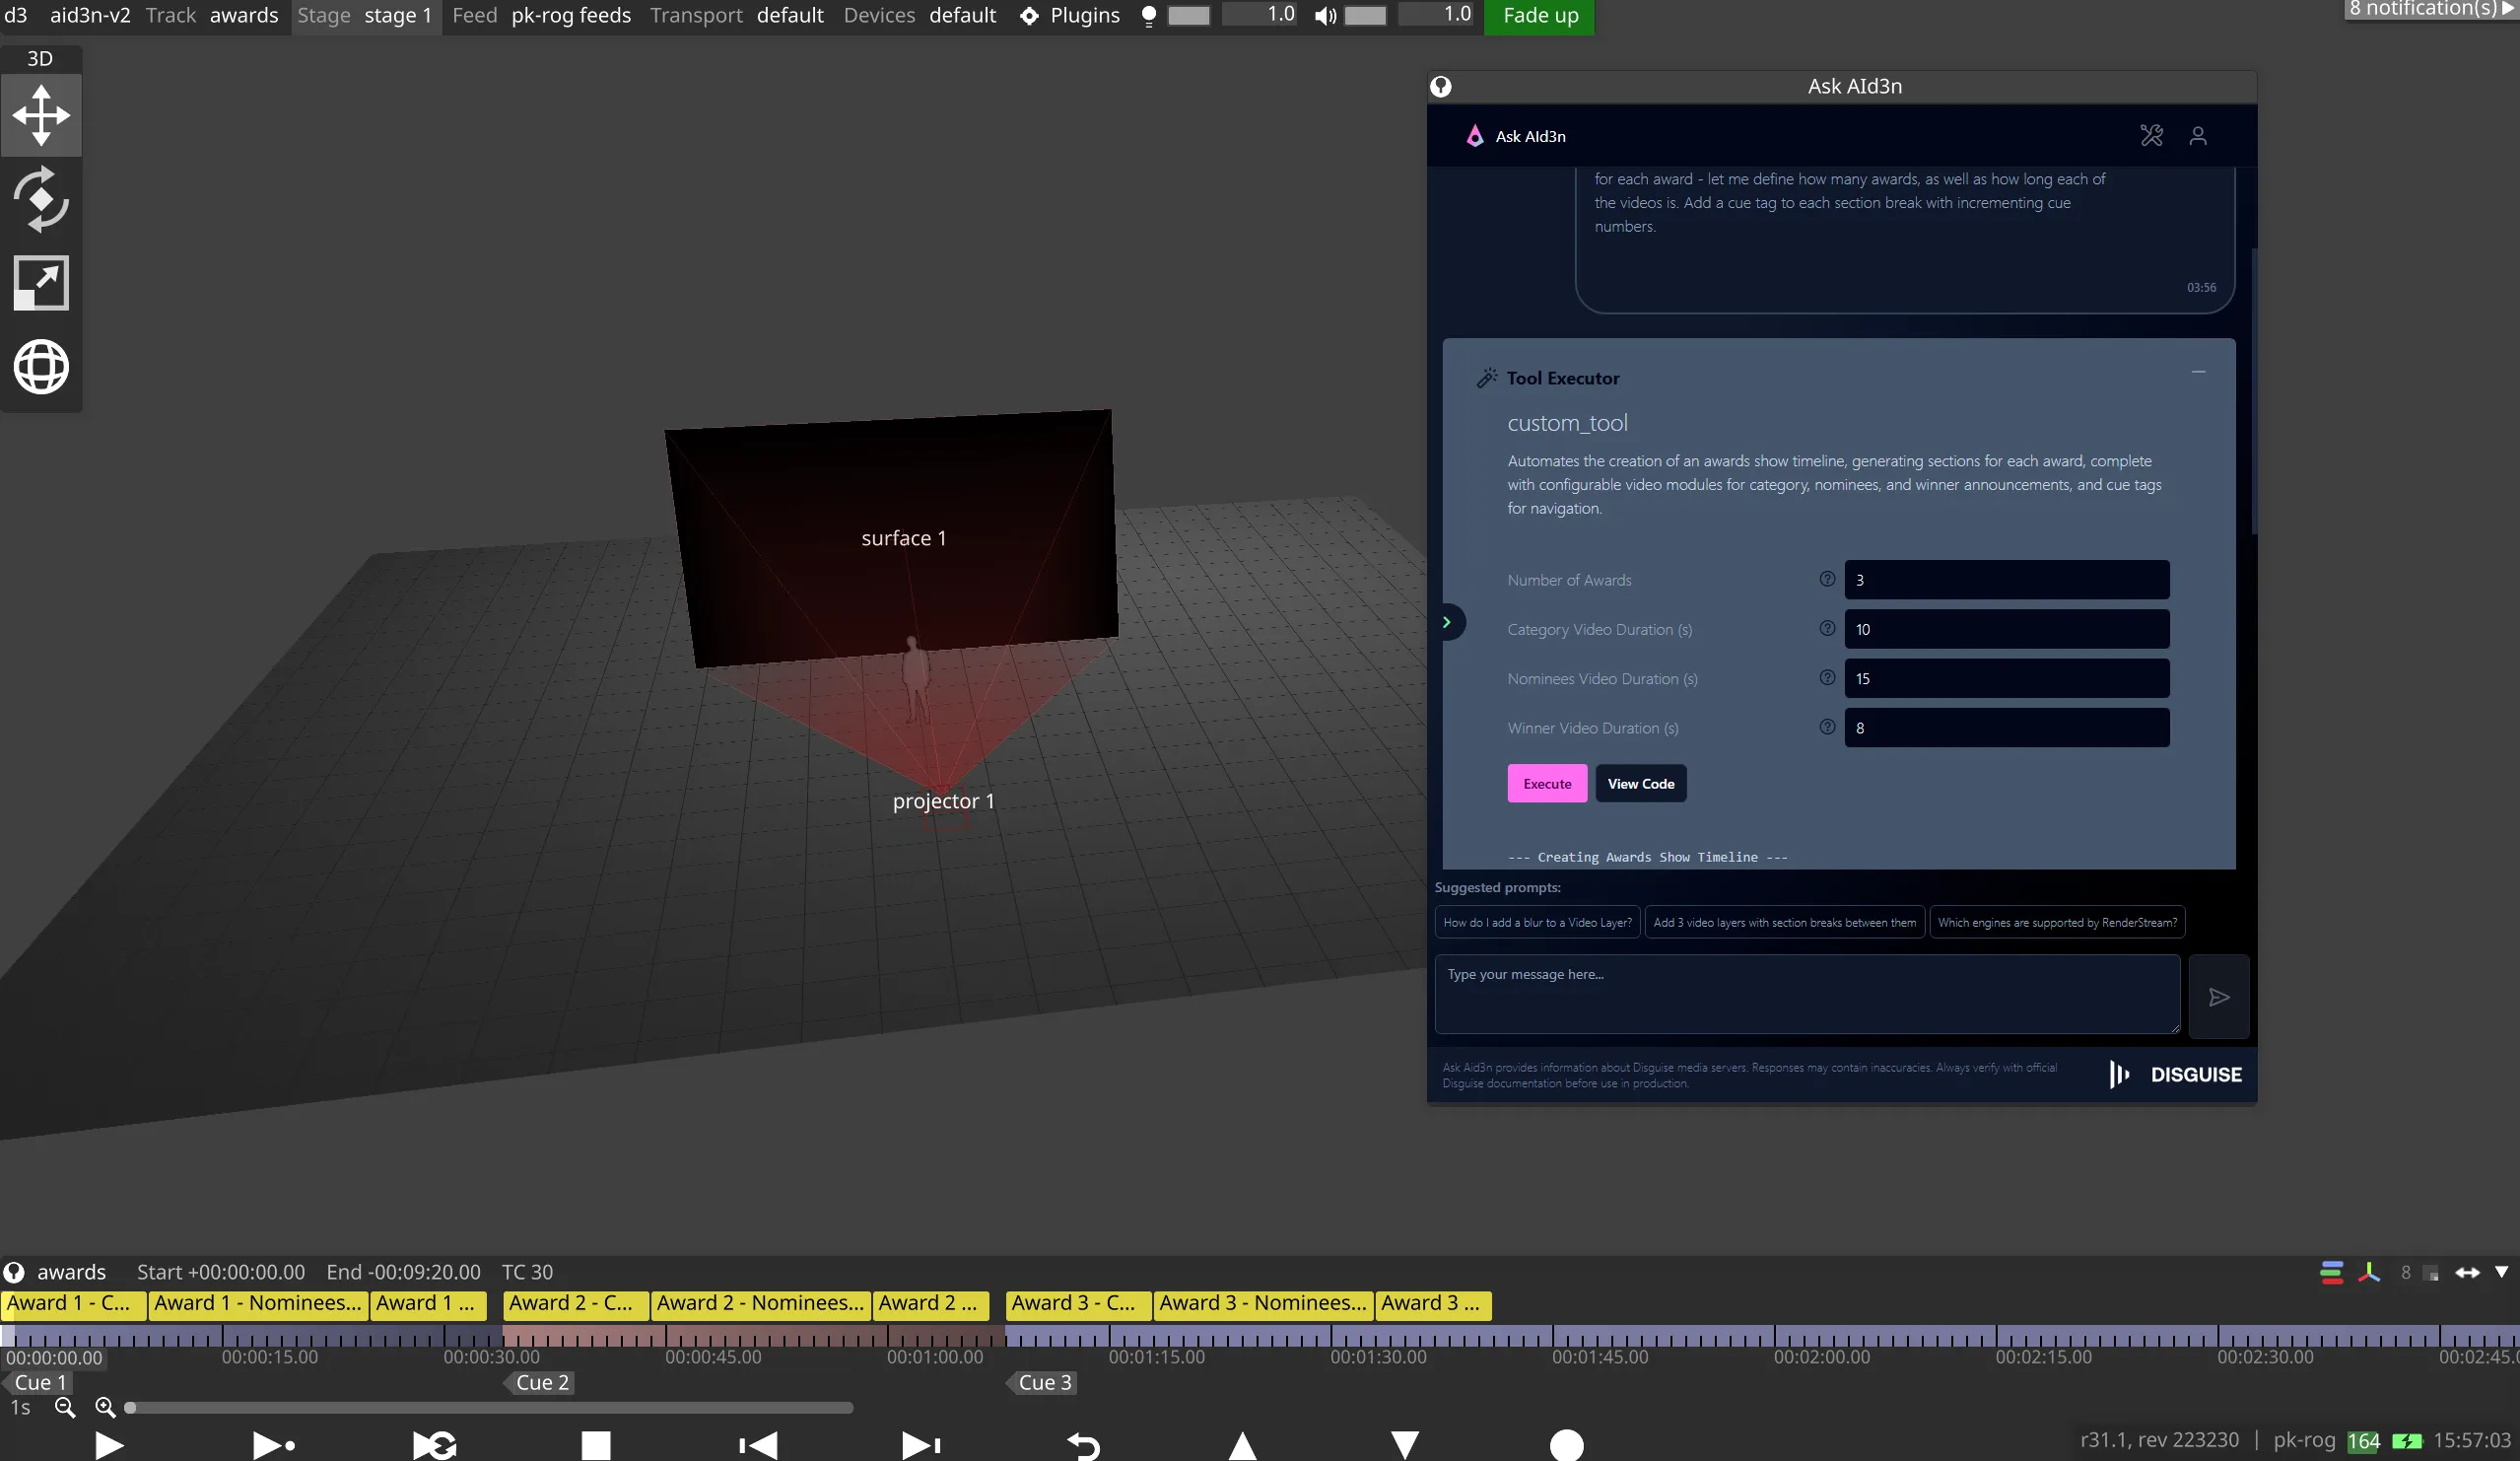Toggle the loop section playback mode
Viewport: 2520px width, 1461px height.
(x=434, y=1445)
